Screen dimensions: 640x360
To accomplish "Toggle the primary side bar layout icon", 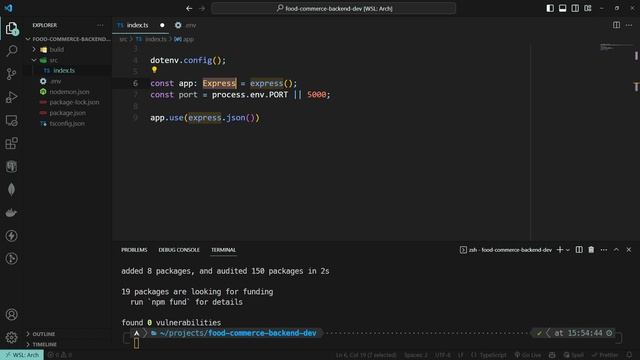I will tap(550, 8).
